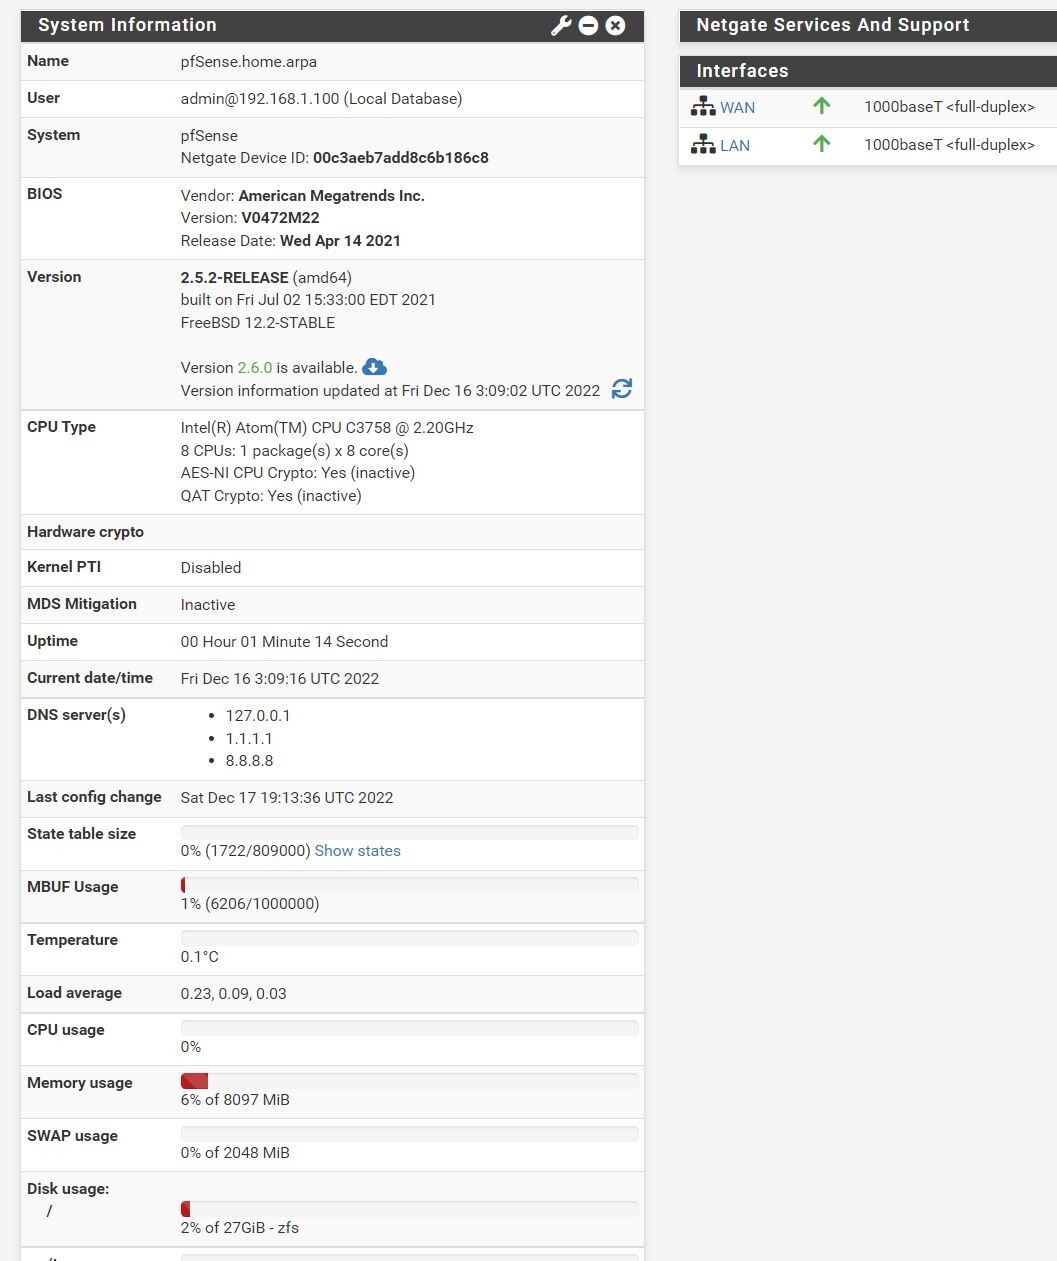Screen dimensions: 1057x1261
Task: Open System Information widget settings wrench
Action: [x=561, y=26]
